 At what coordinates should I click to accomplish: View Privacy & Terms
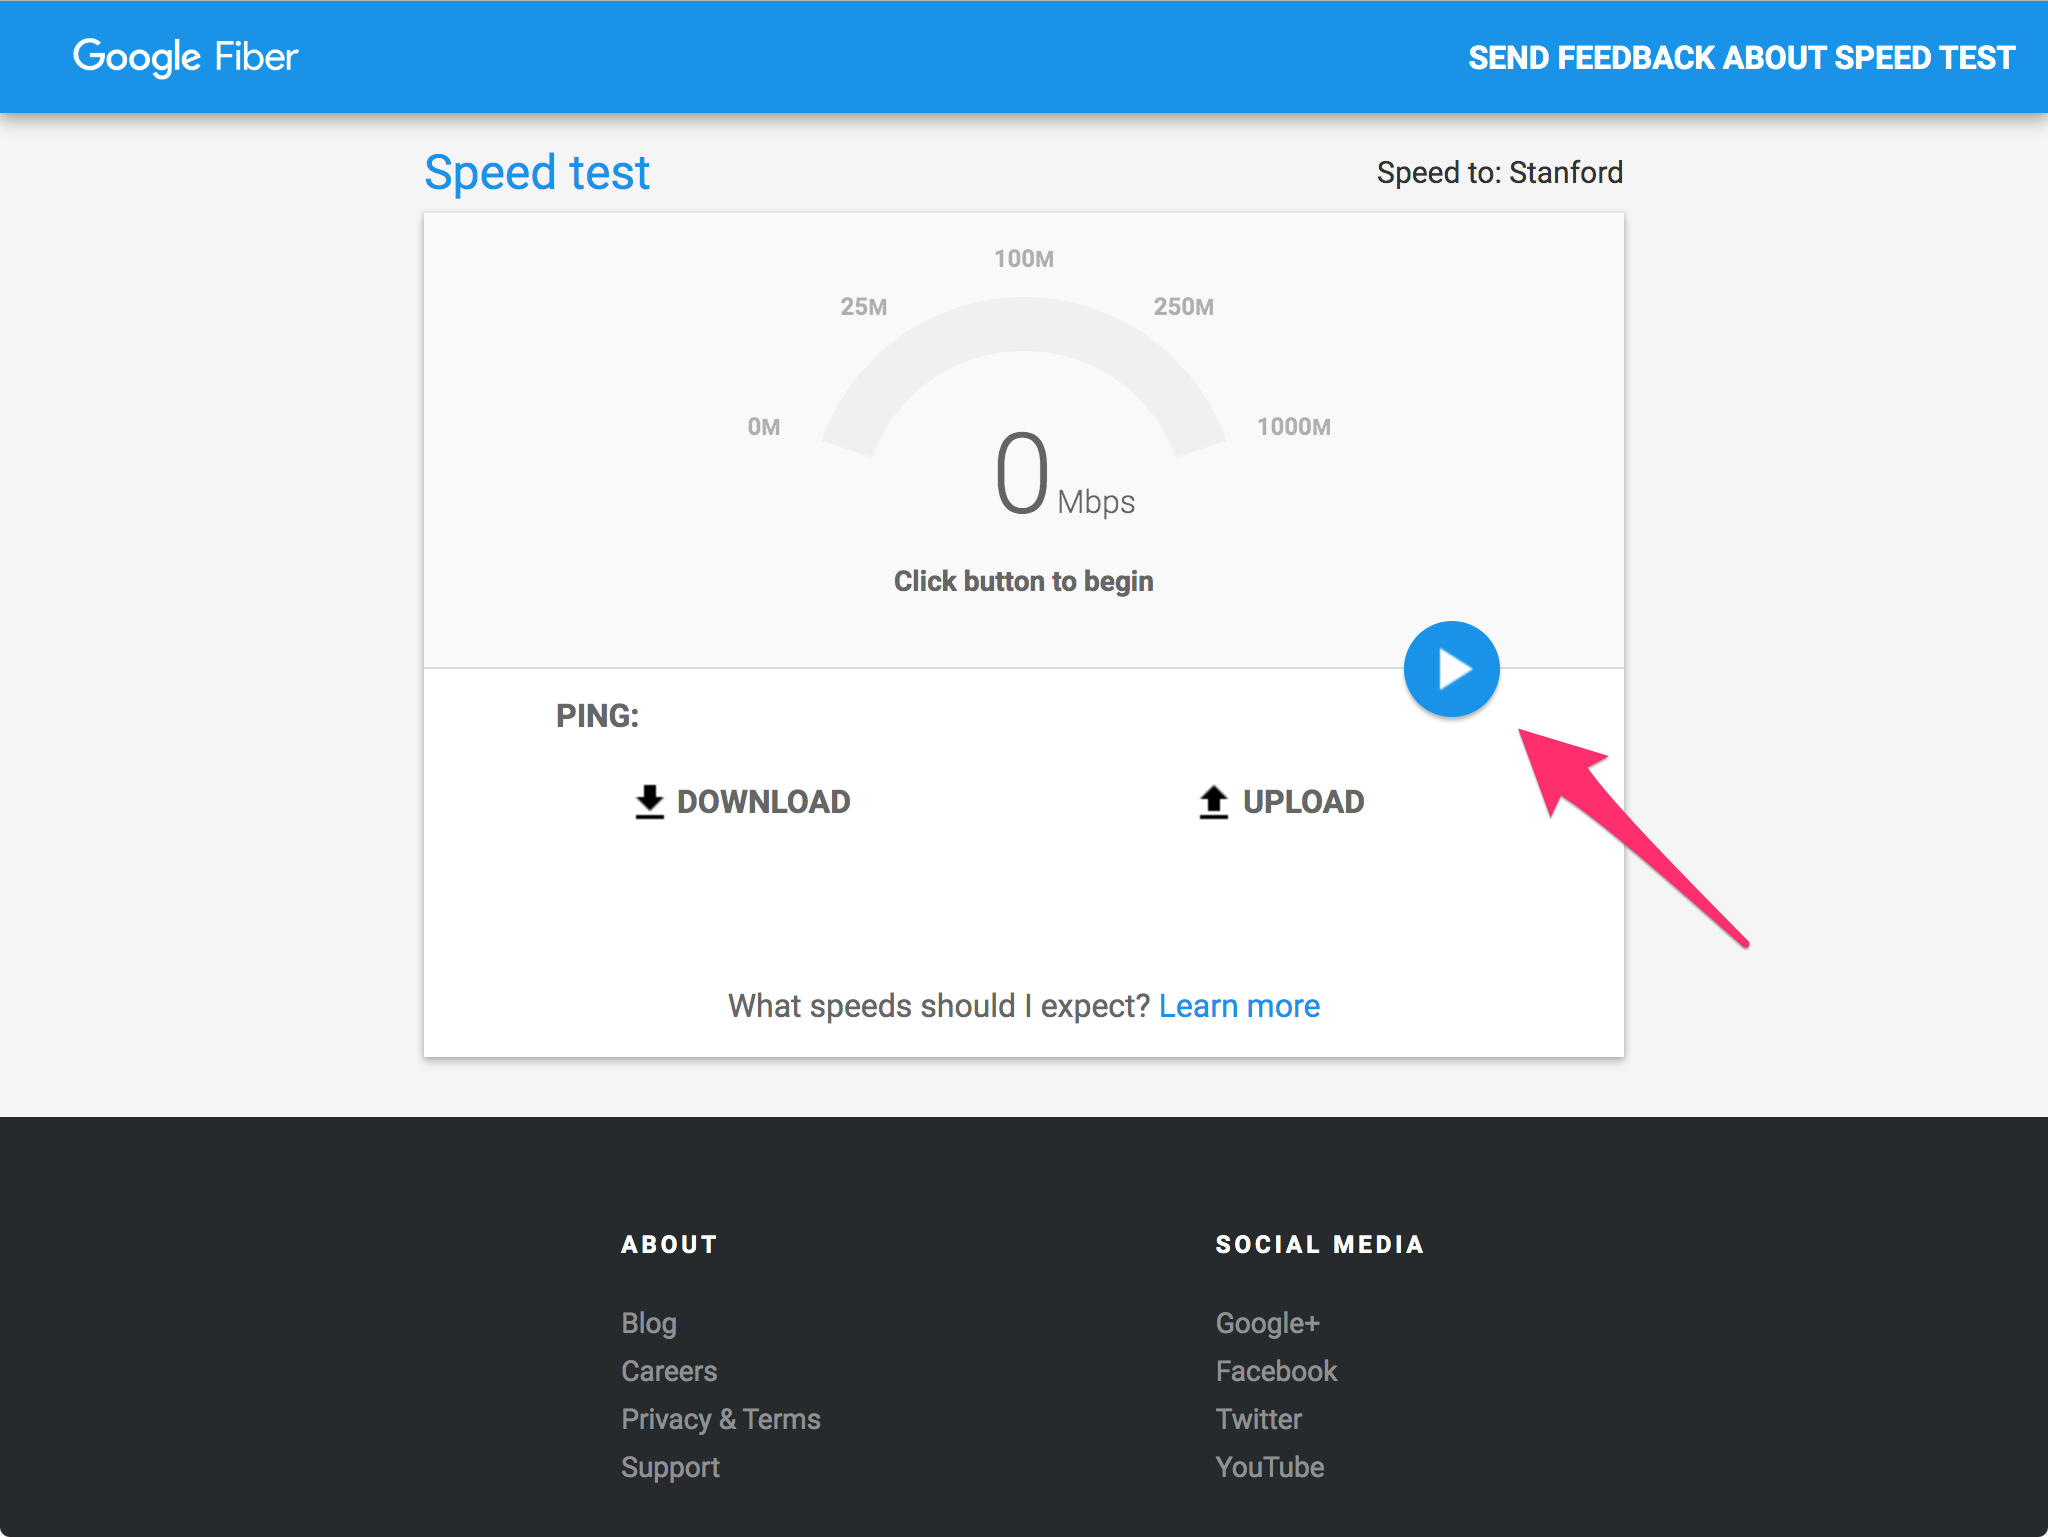point(720,1419)
